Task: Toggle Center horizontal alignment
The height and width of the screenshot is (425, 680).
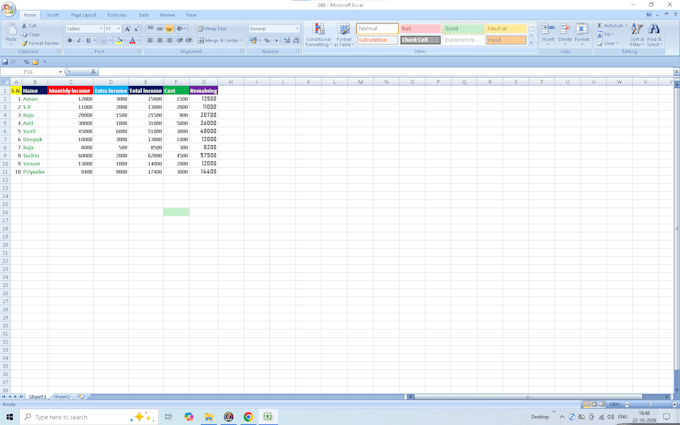Action: (x=160, y=40)
